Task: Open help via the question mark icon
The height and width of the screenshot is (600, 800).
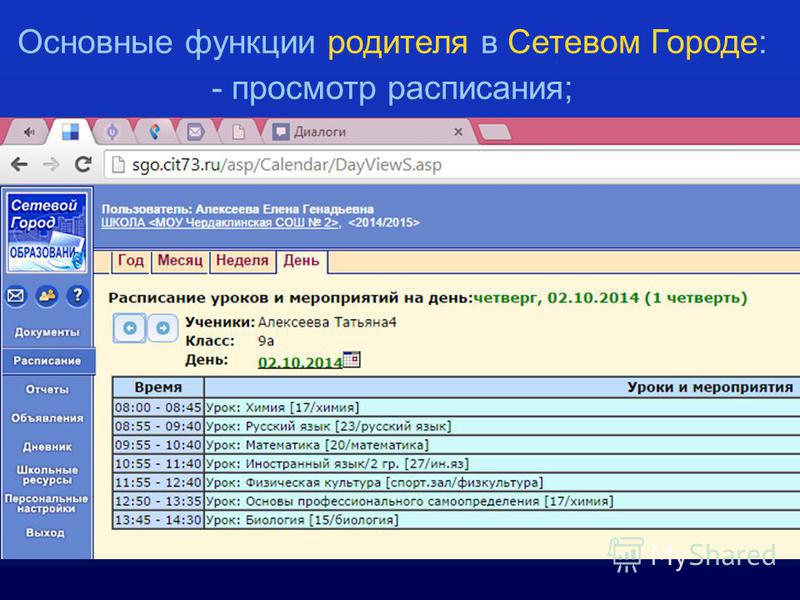Action: 78,295
